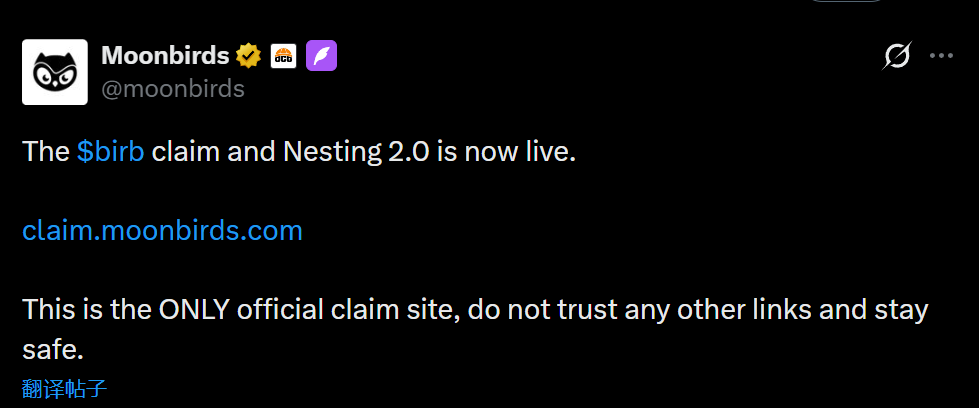Open the @moonbirds handle link

click(x=173, y=89)
